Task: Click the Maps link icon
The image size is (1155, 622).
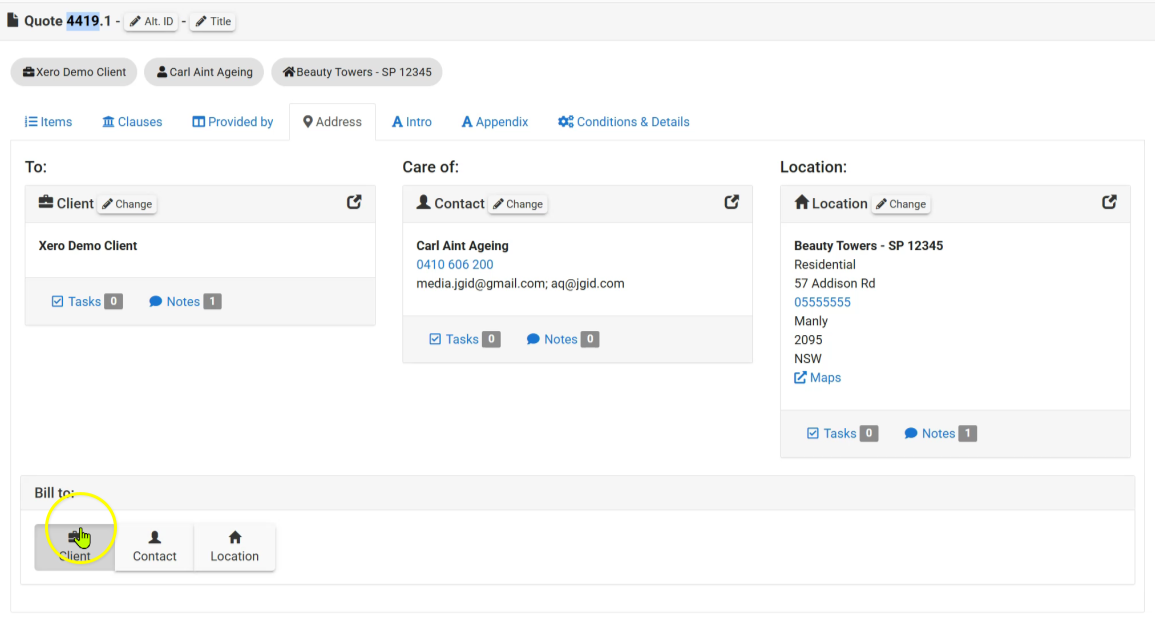Action: [x=800, y=377]
